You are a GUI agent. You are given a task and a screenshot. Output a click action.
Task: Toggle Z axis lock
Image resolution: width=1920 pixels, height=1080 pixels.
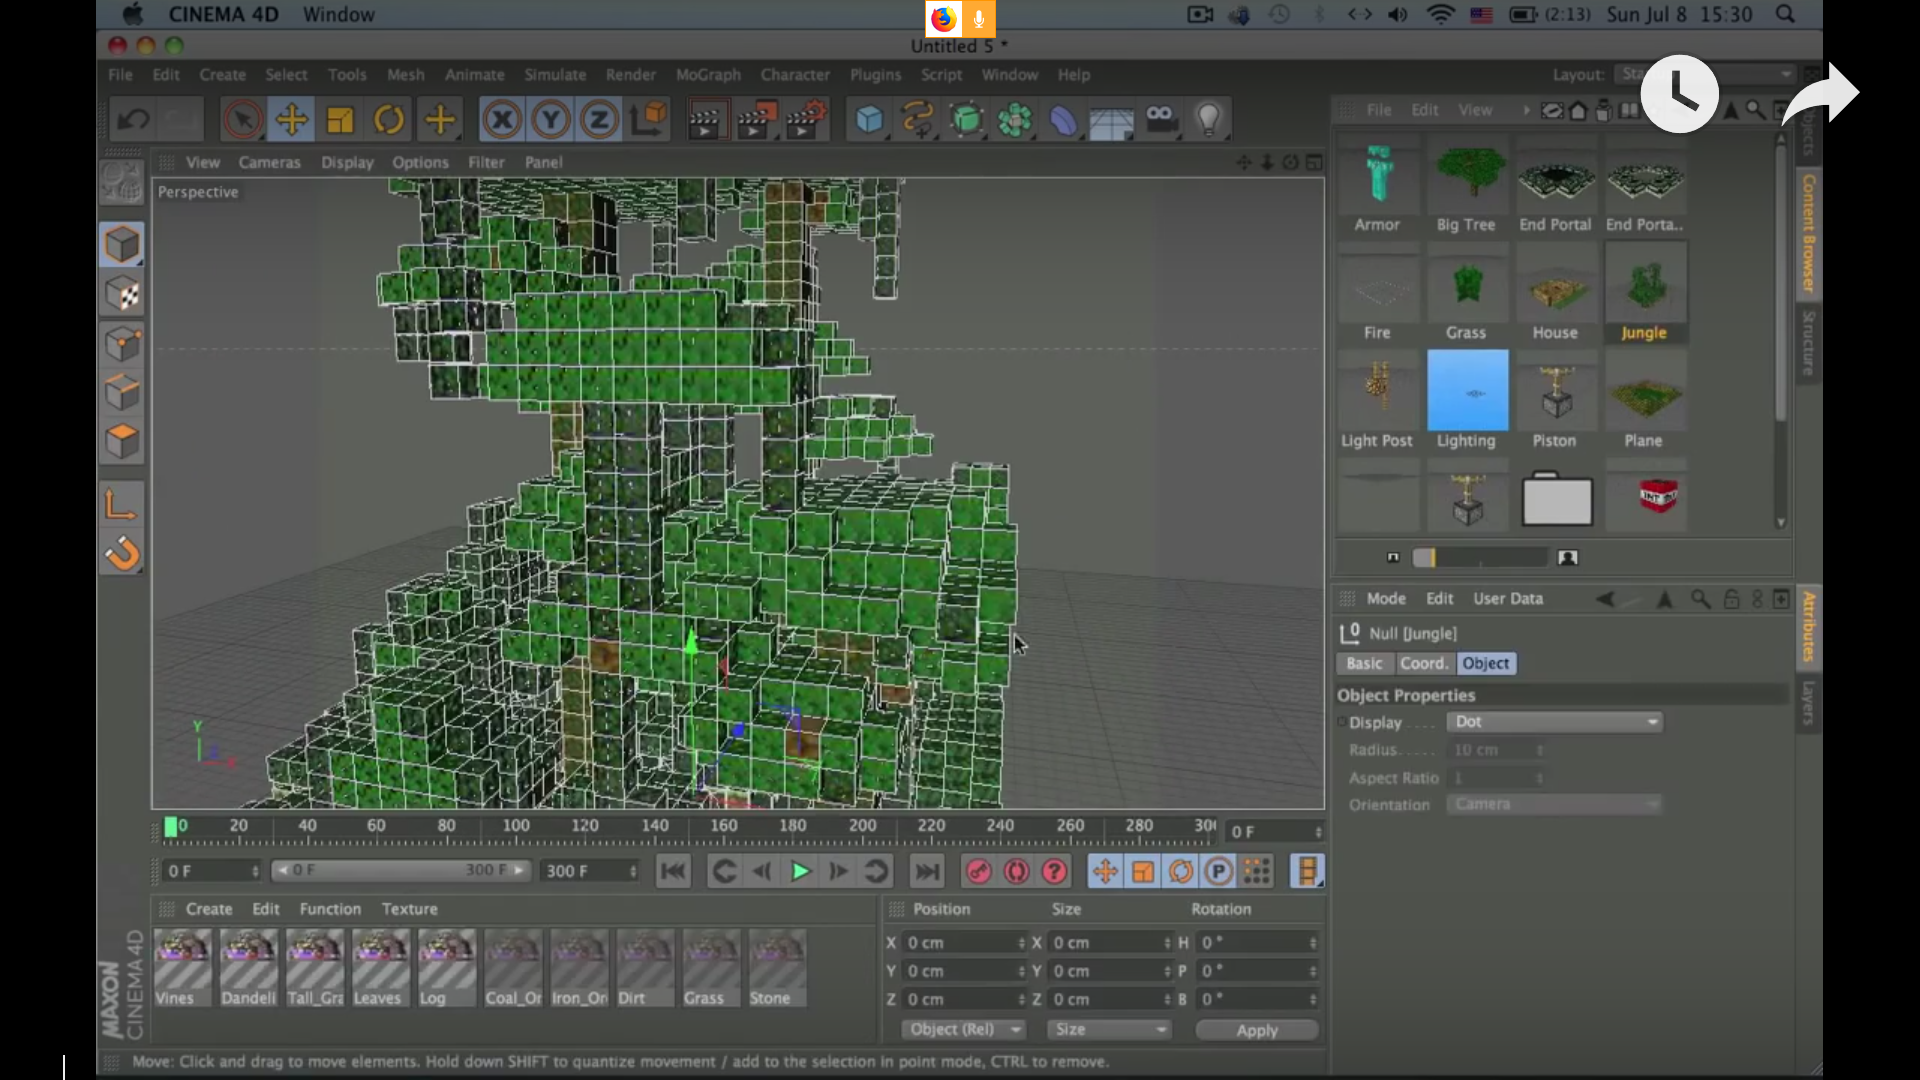[x=599, y=120]
